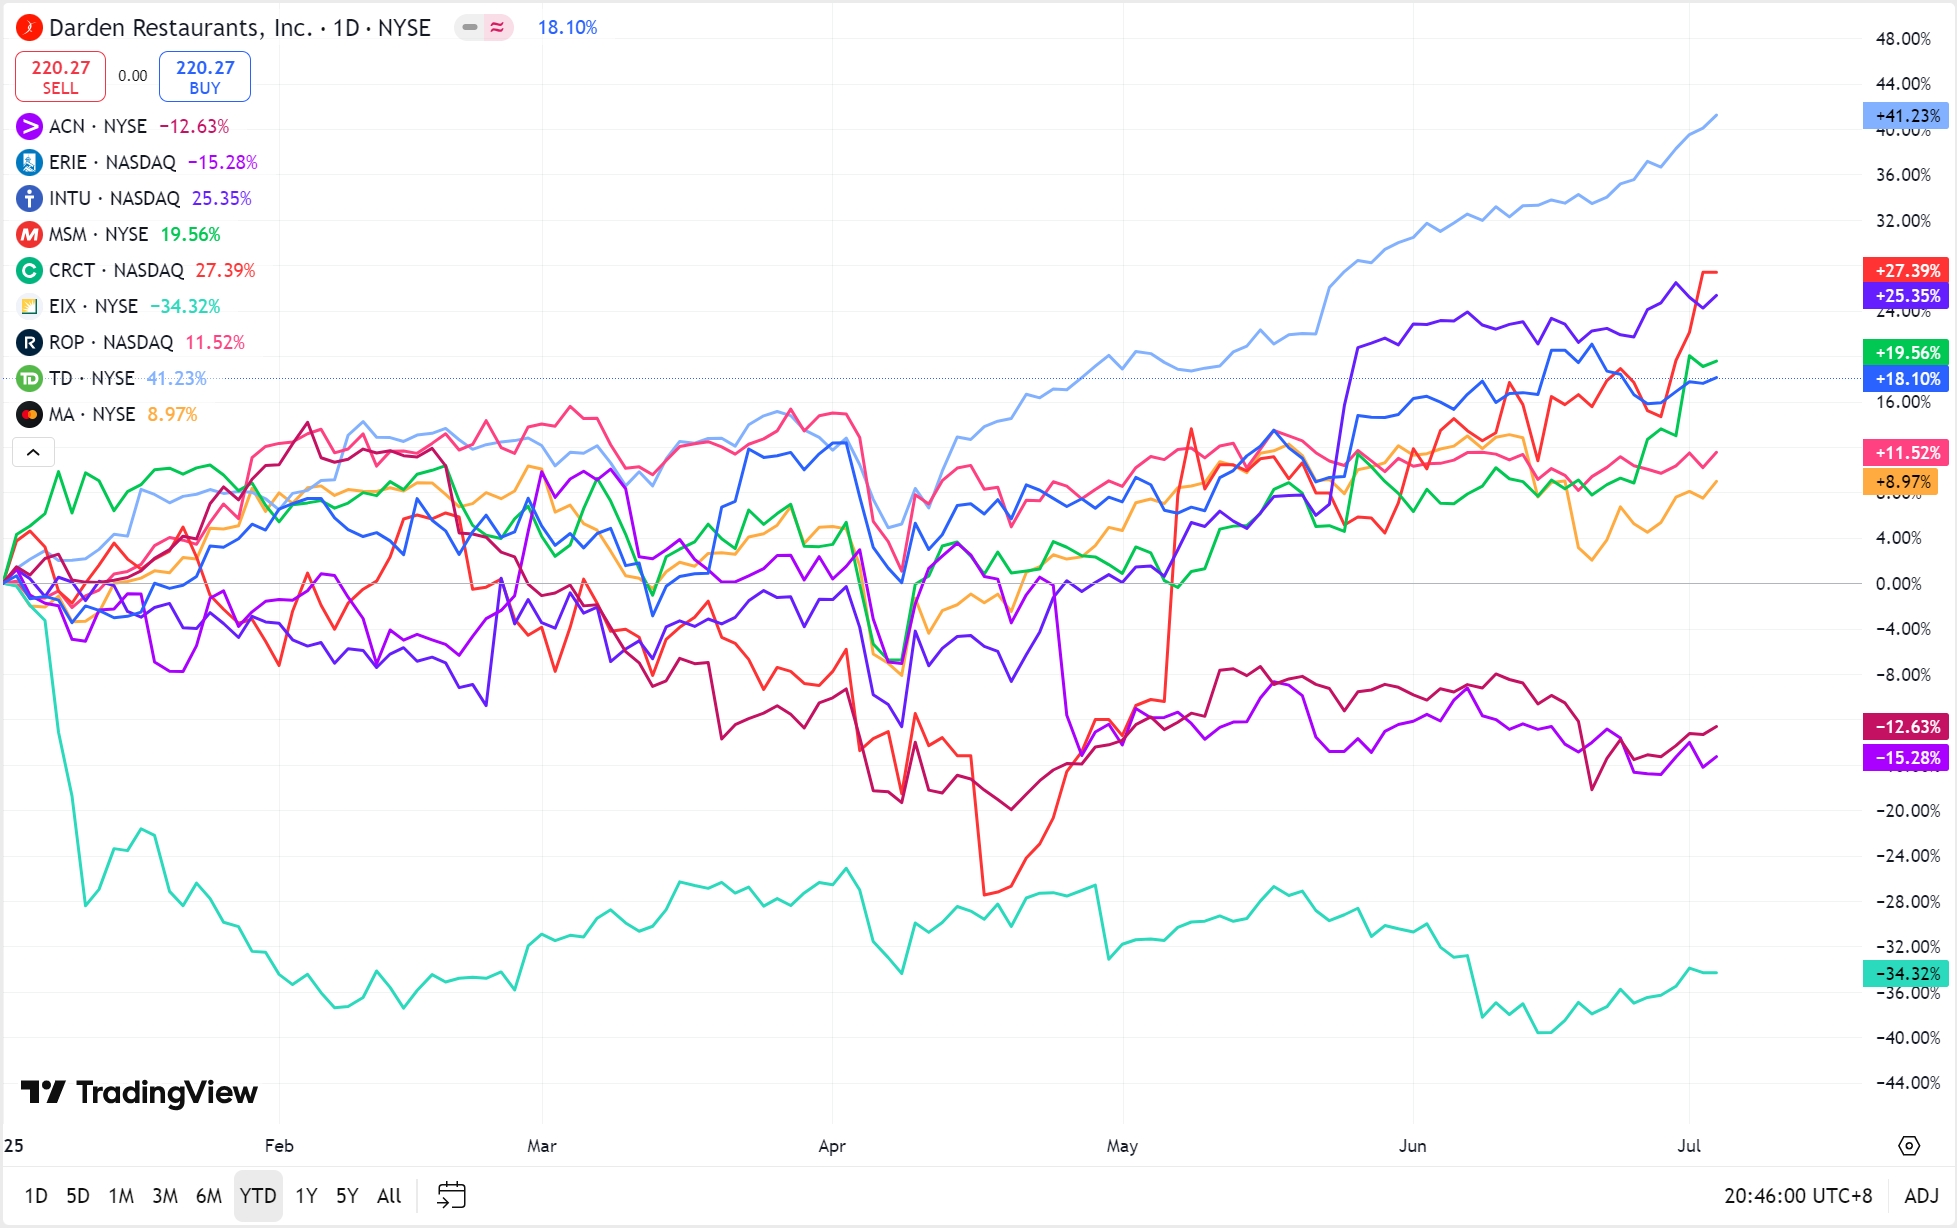
Task: Click the CRCT symbol logo icon
Action: click(x=29, y=270)
